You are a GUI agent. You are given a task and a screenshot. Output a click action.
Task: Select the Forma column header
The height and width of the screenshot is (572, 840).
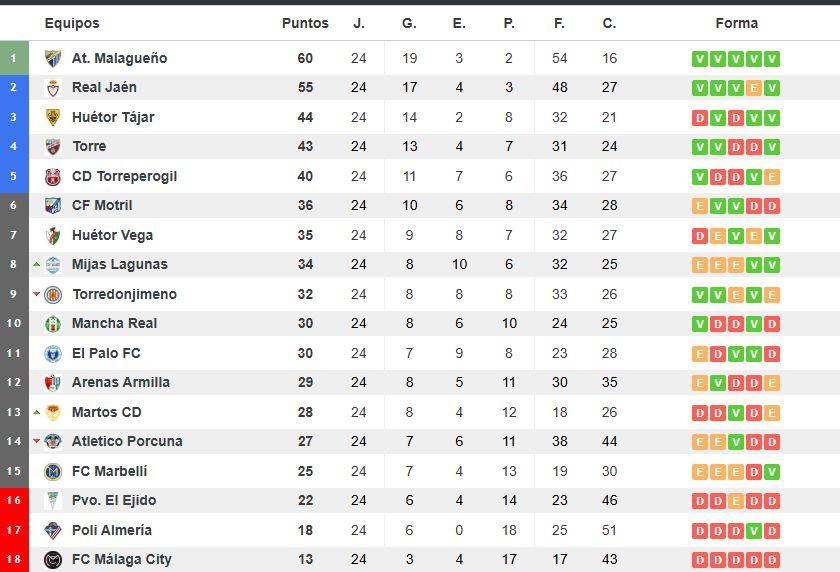(x=737, y=23)
